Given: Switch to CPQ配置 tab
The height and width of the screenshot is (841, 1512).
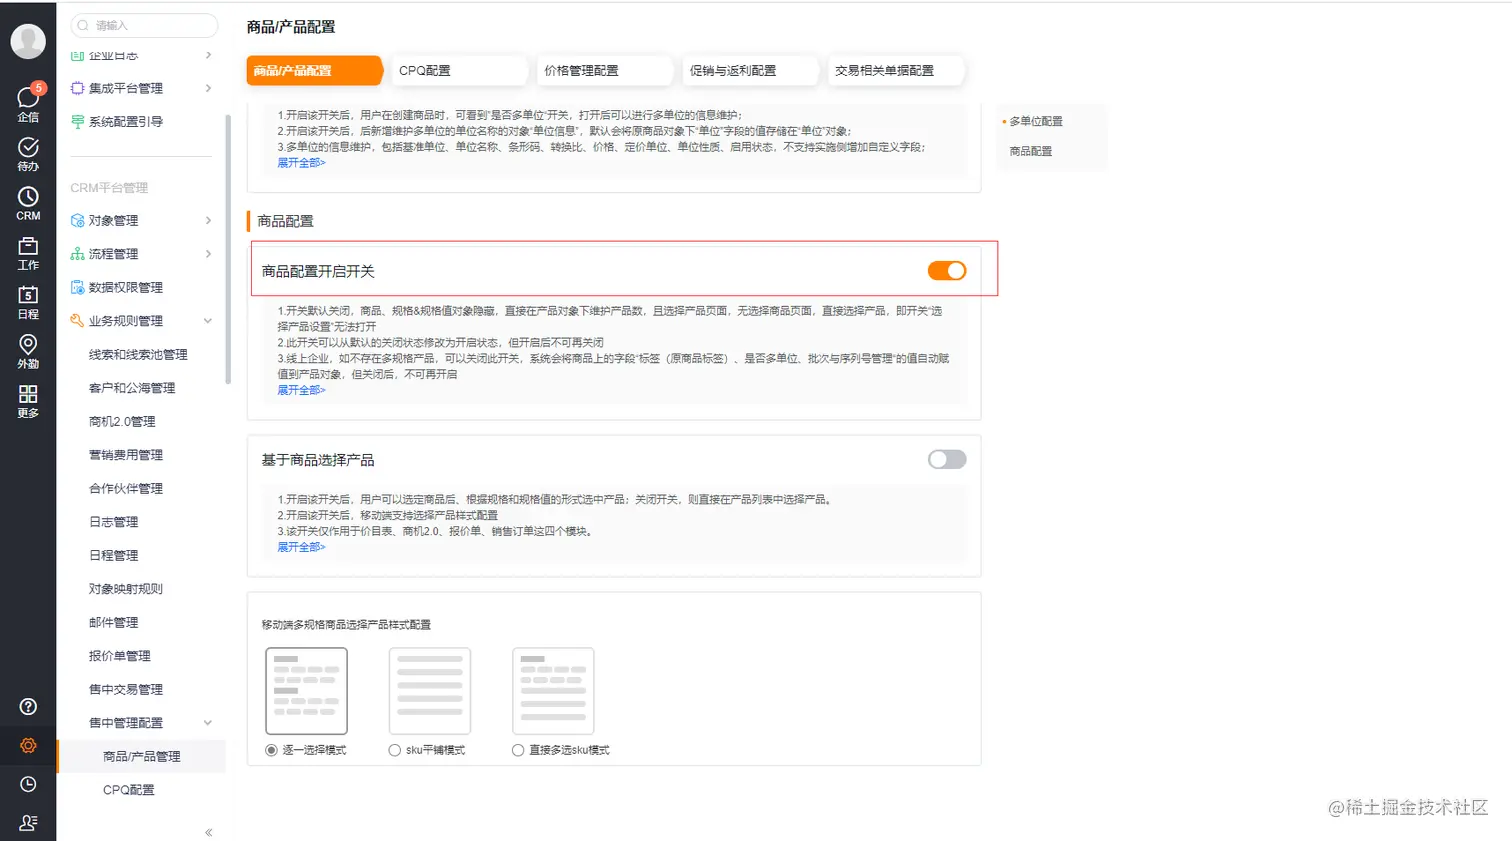Looking at the screenshot, I should [459, 70].
